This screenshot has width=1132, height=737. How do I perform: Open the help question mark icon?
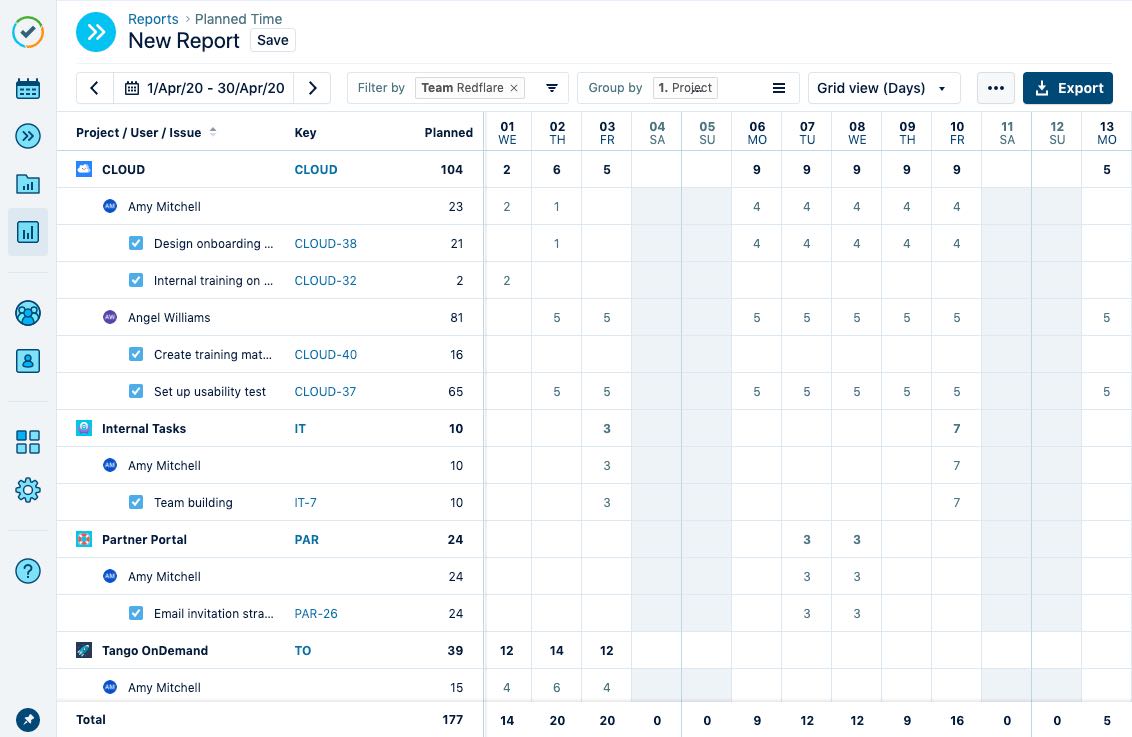[28, 571]
